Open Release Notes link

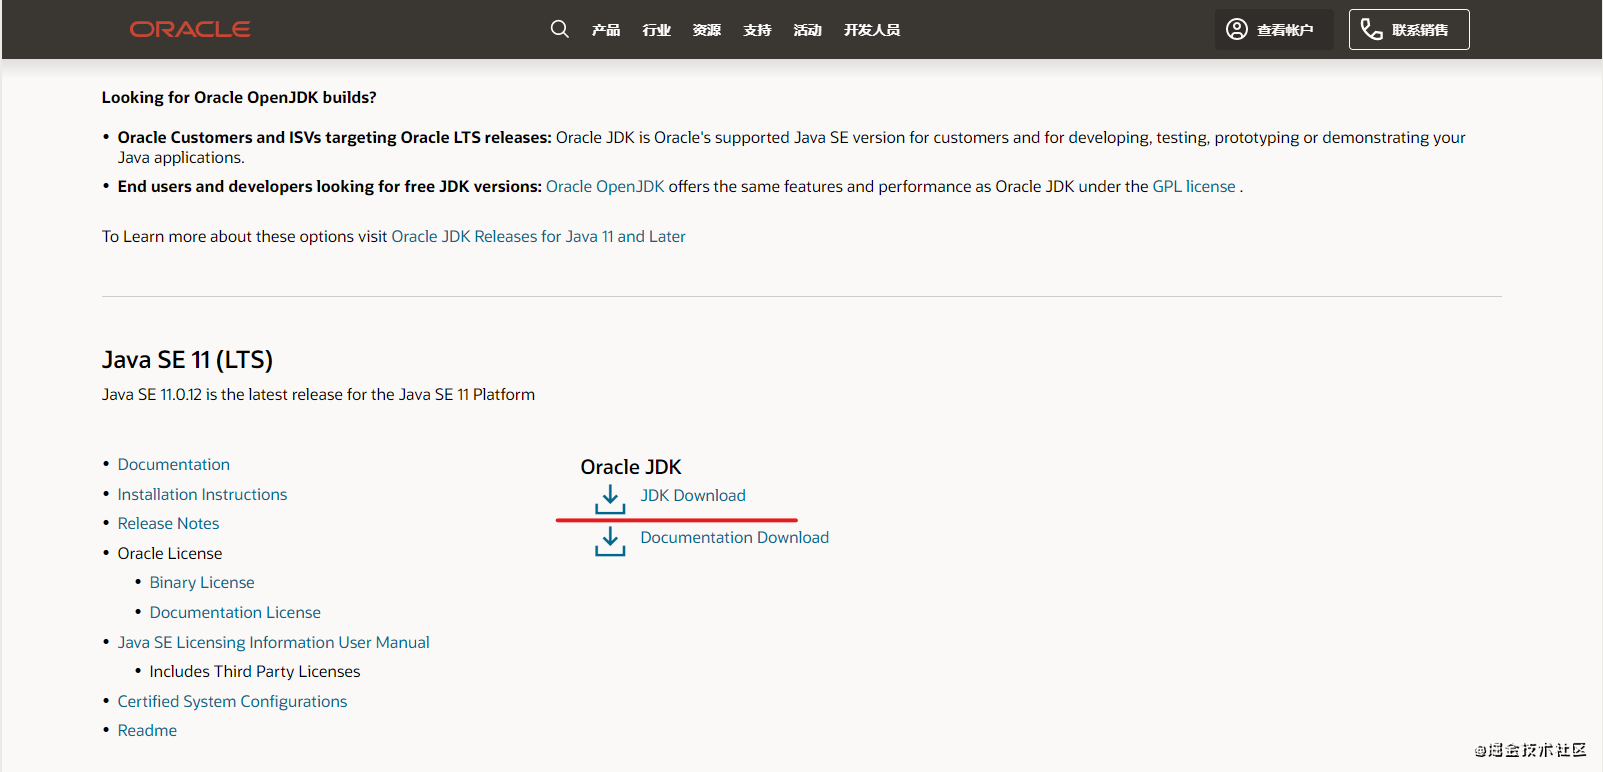[168, 523]
